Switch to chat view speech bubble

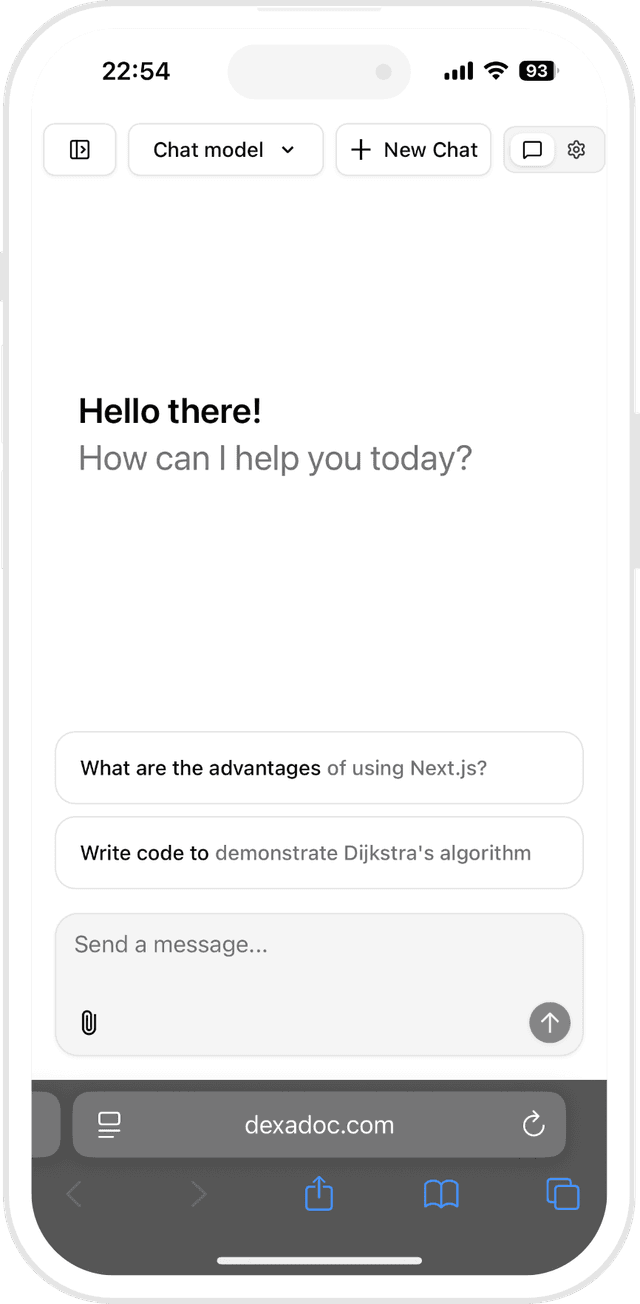(x=533, y=150)
